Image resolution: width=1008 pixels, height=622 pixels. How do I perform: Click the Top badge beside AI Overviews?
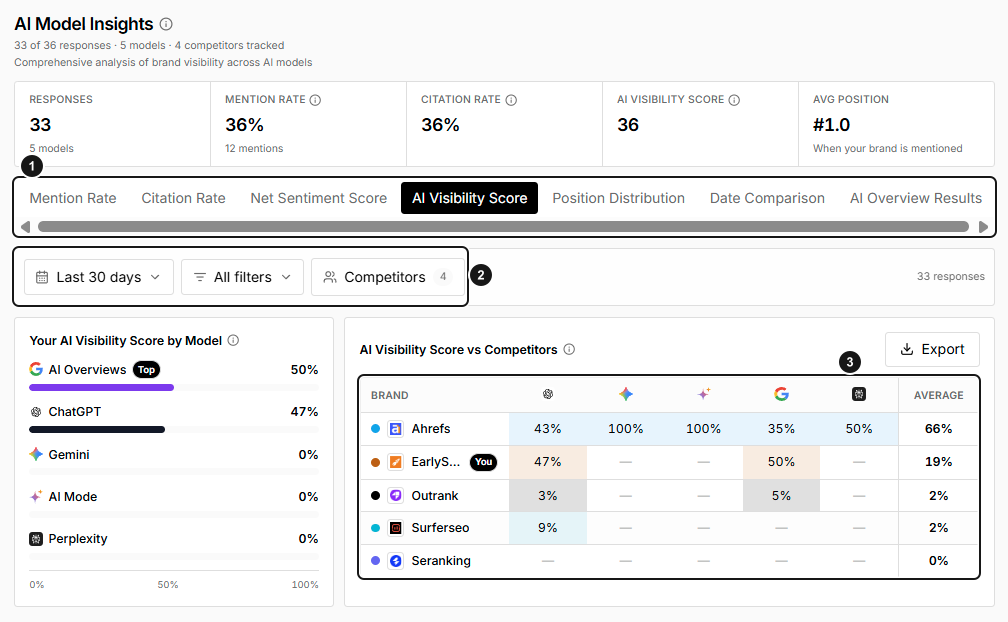point(147,369)
